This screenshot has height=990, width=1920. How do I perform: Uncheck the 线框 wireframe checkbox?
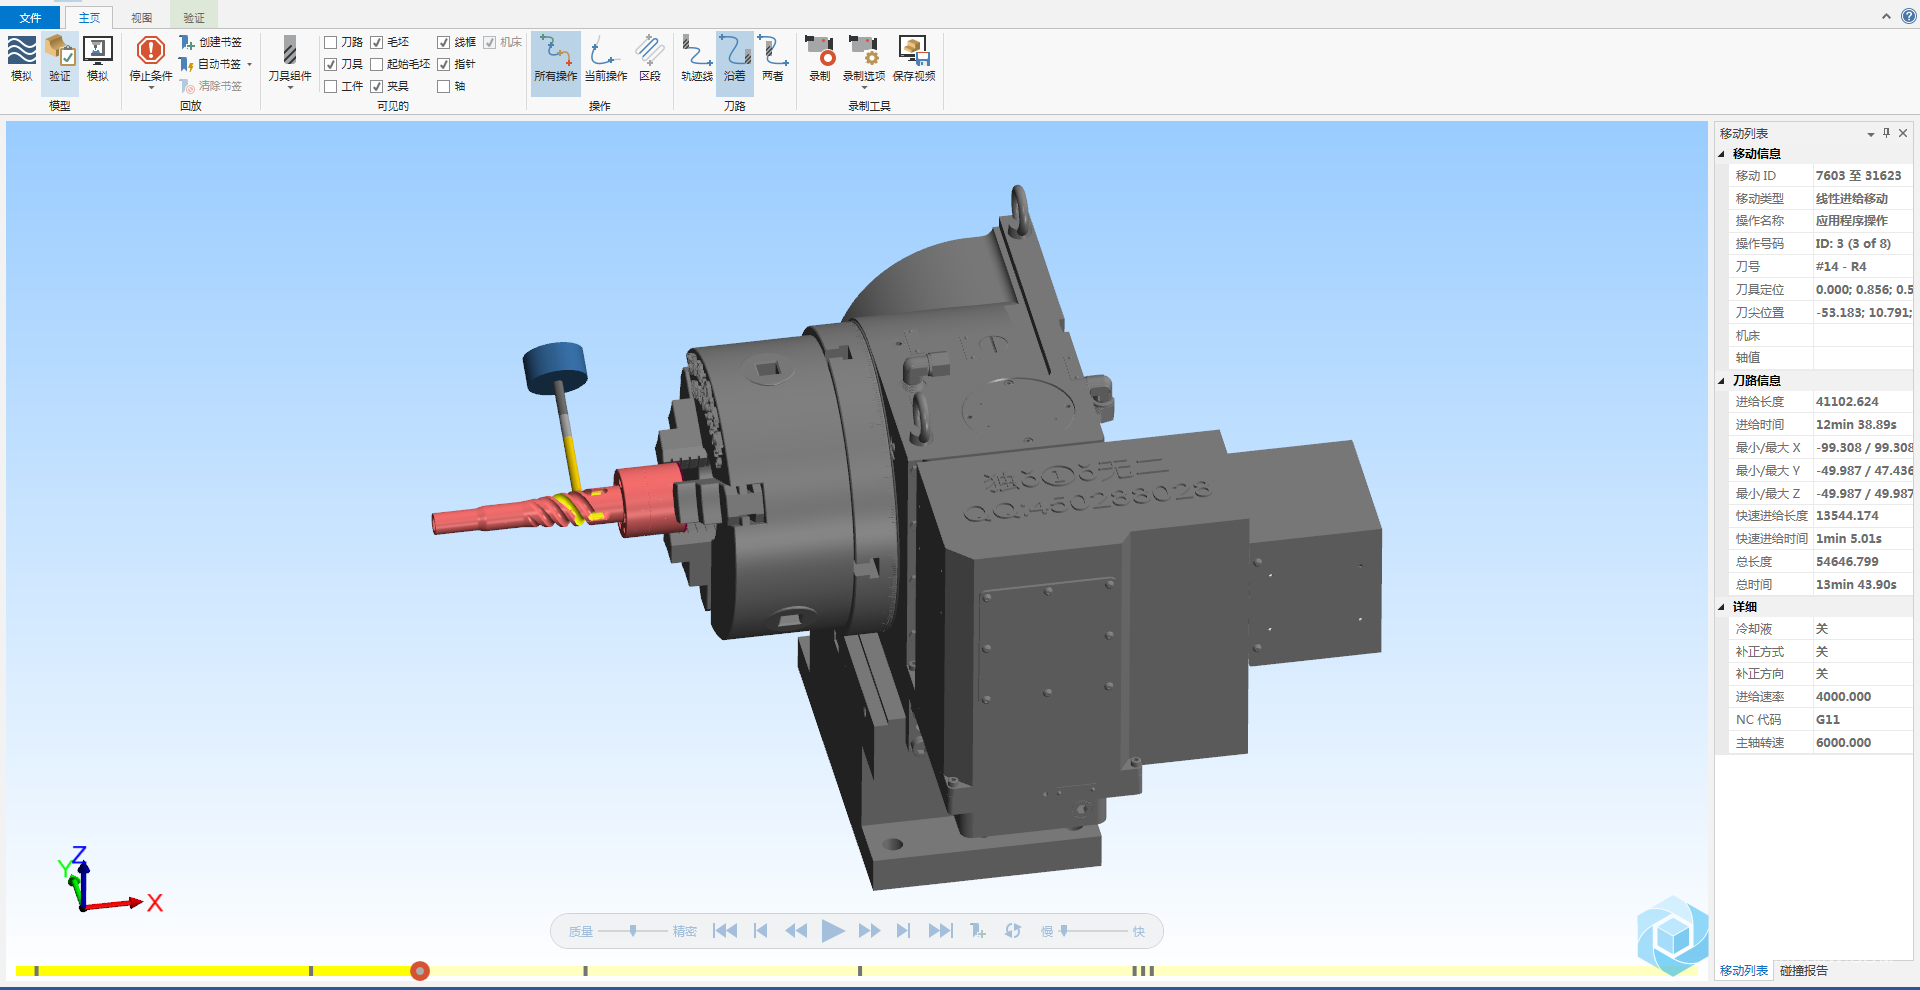tap(444, 42)
